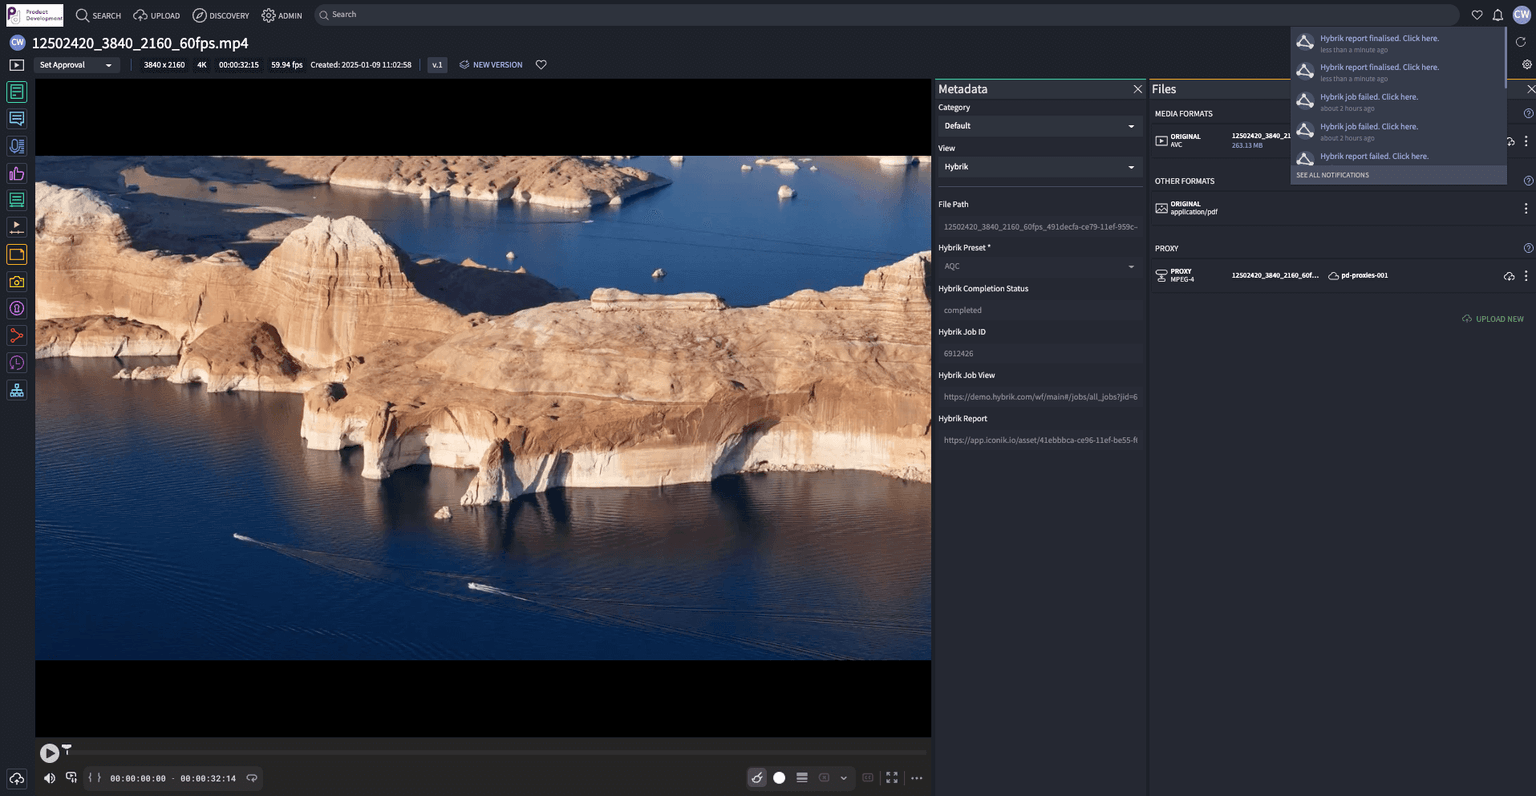Screen dimensions: 1536x796
Task: Go to Discovery in the top navigation
Action: pos(221,15)
